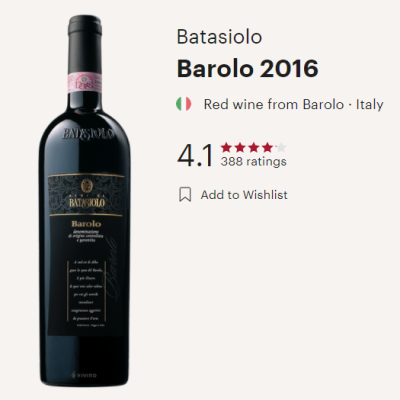Click the first red rating star

pyautogui.click(x=226, y=147)
